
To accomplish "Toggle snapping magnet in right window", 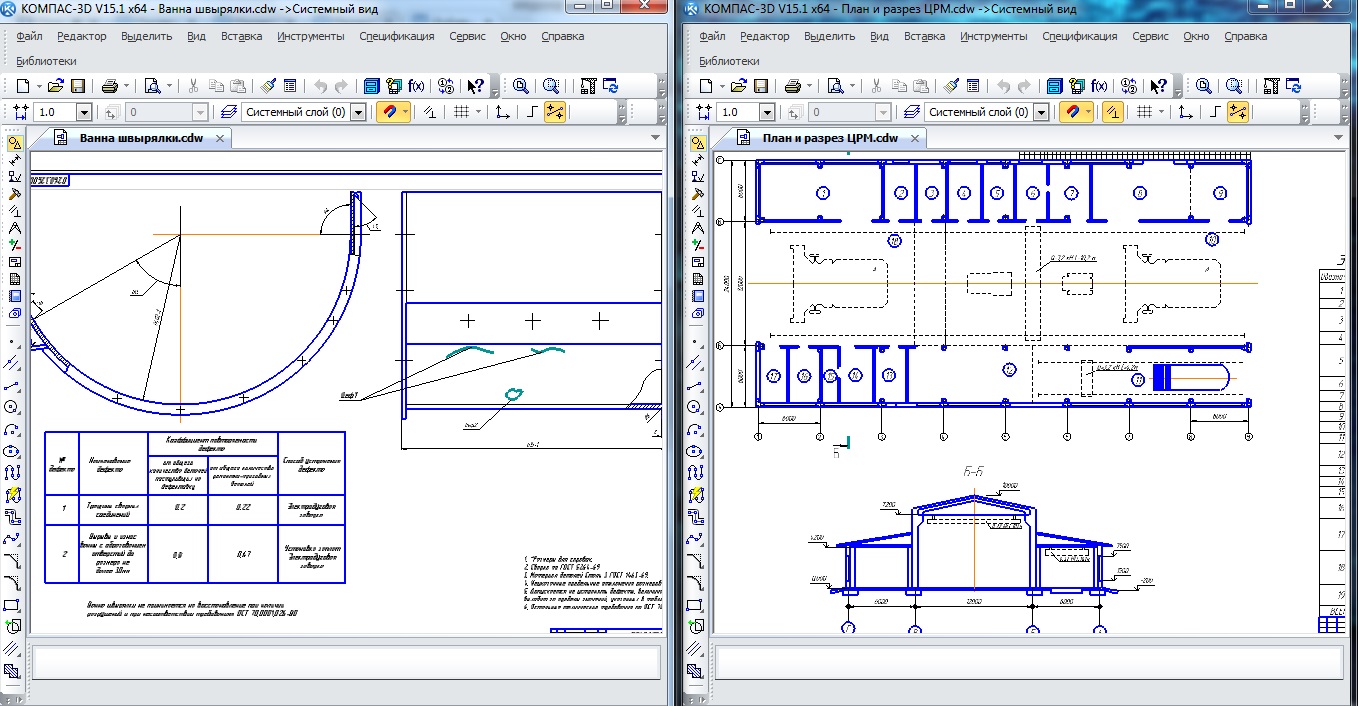I will (x=1070, y=112).
